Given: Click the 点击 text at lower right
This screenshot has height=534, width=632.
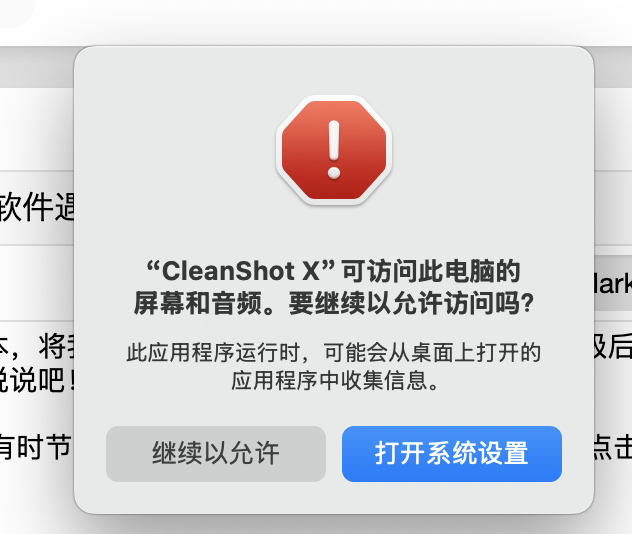Looking at the screenshot, I should 613,447.
